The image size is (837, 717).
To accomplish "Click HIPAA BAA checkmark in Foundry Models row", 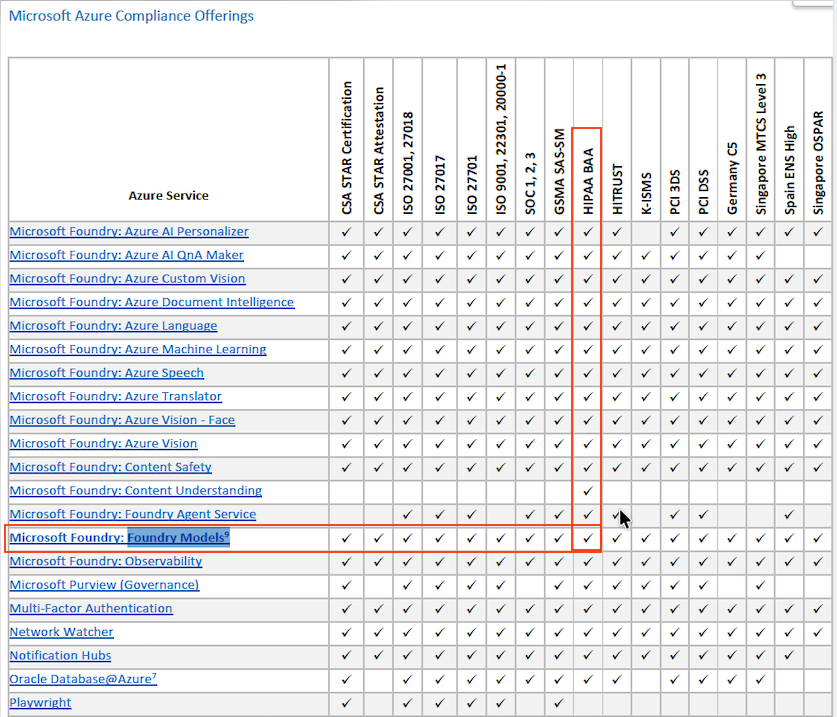I will point(588,538).
